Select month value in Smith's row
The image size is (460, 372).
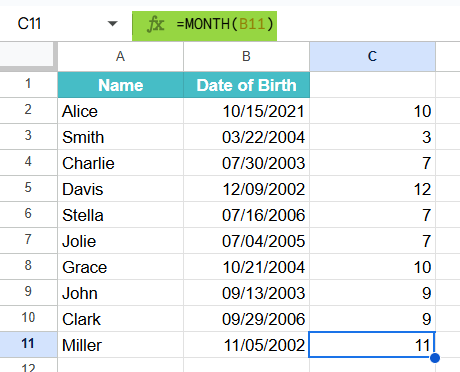tap(372, 137)
